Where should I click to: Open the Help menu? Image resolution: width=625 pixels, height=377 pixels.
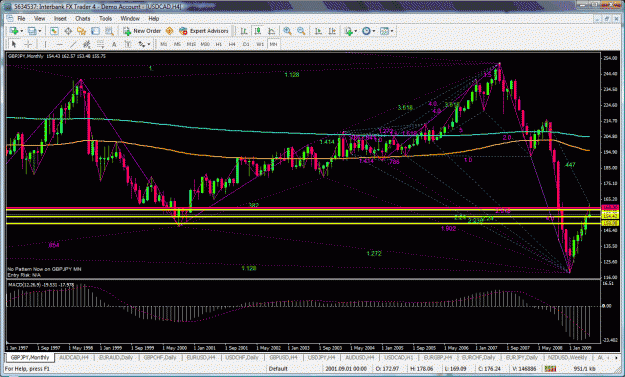click(153, 18)
